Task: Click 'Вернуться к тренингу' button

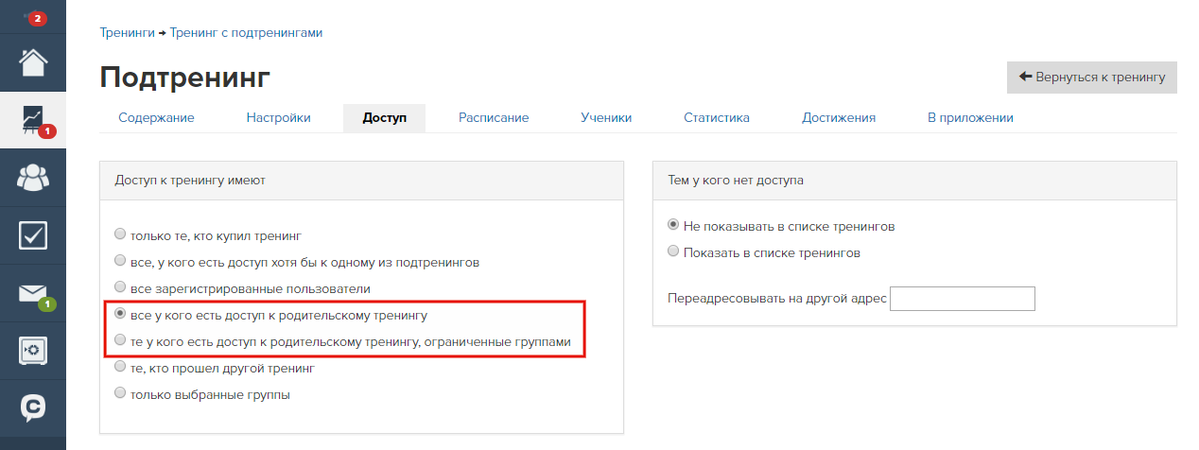Action: [x=1092, y=77]
